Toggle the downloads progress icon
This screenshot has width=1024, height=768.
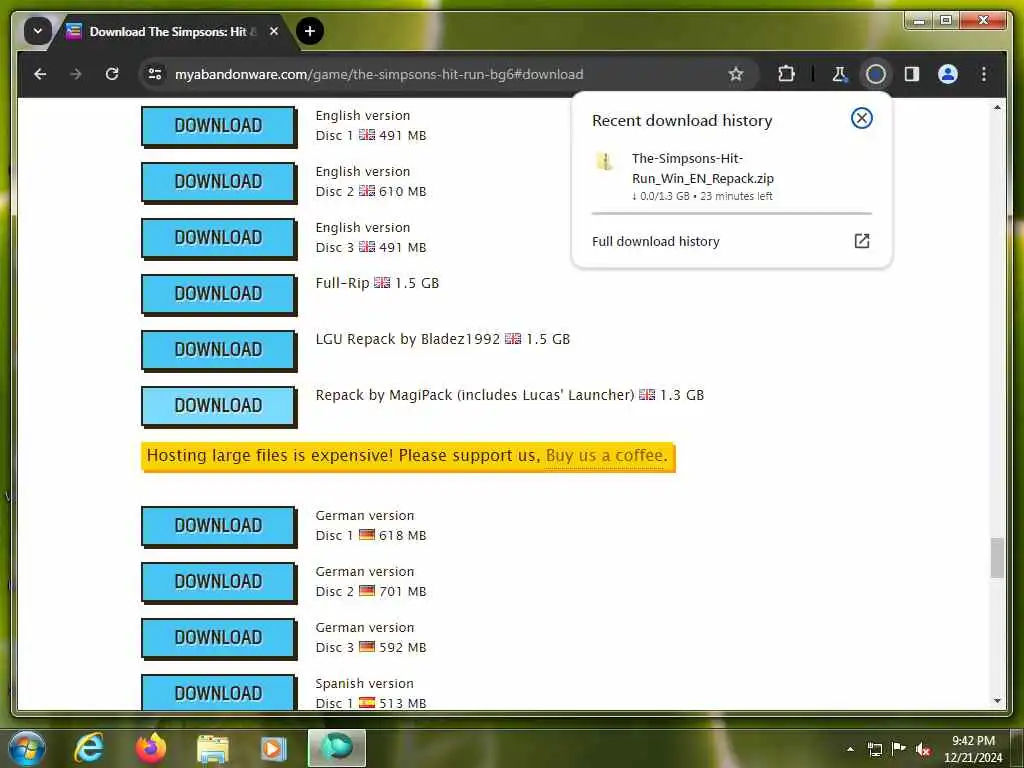pos(876,74)
